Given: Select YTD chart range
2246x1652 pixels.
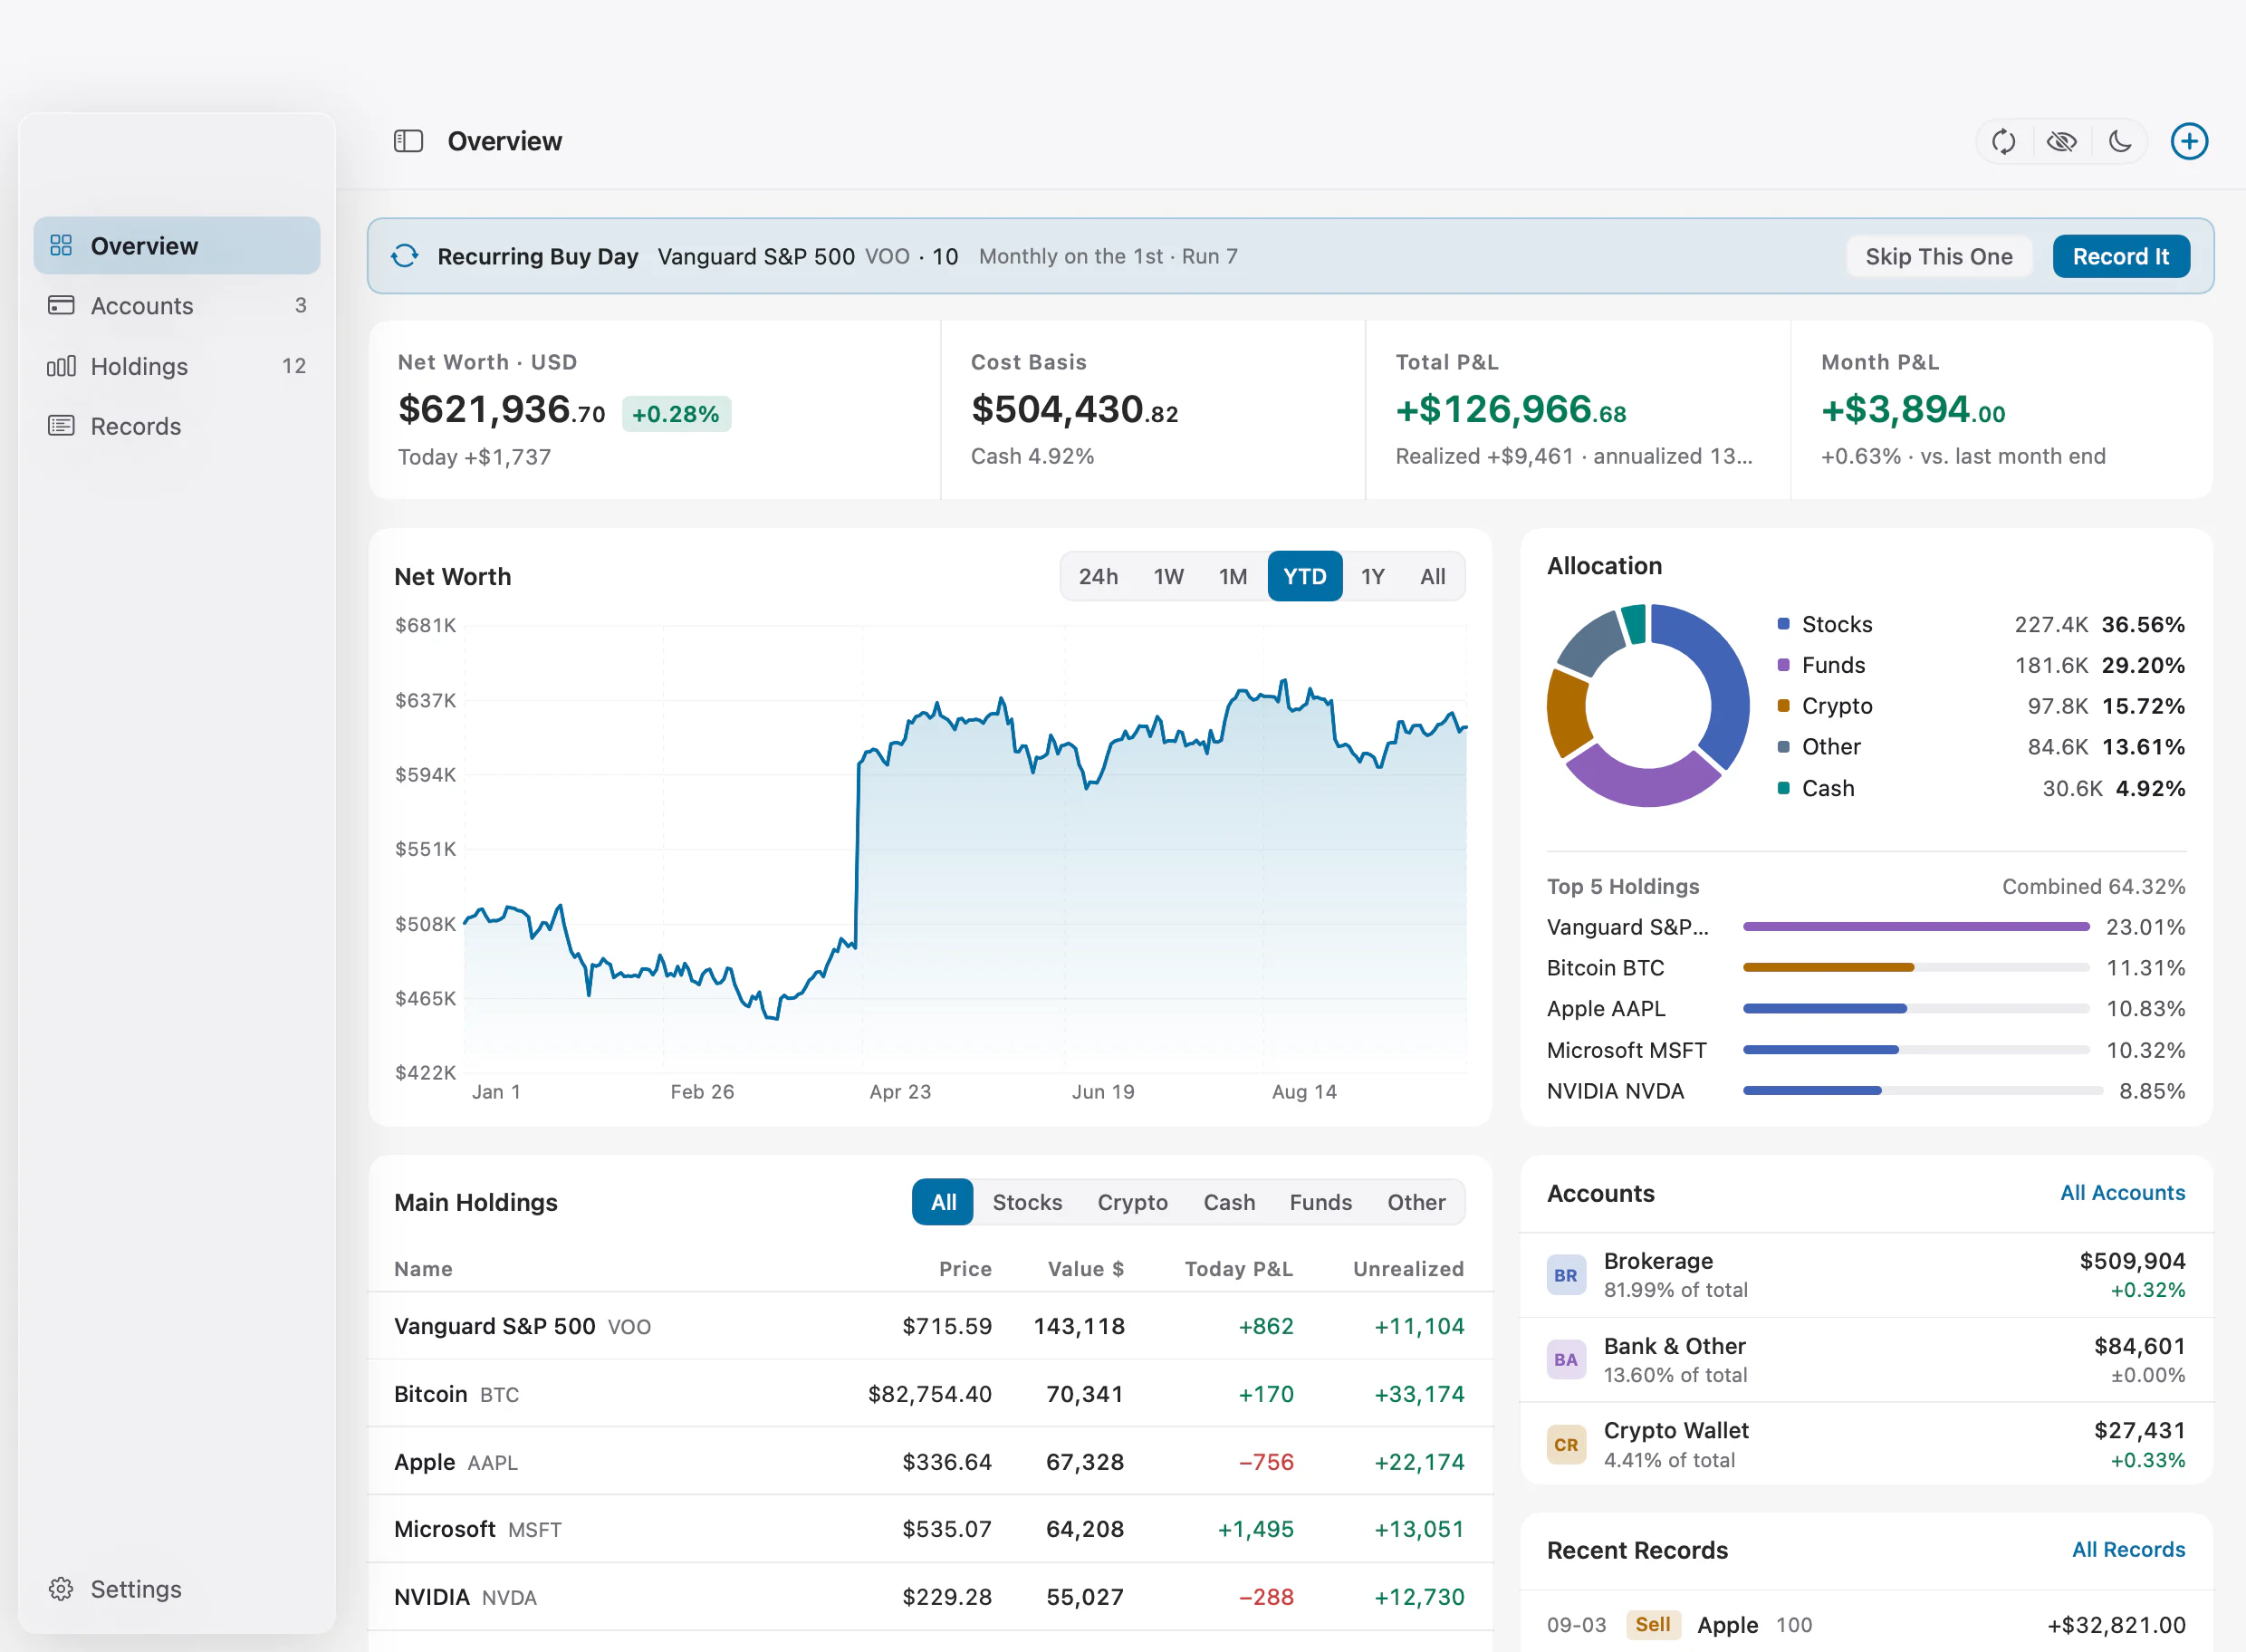Looking at the screenshot, I should [x=1304, y=576].
